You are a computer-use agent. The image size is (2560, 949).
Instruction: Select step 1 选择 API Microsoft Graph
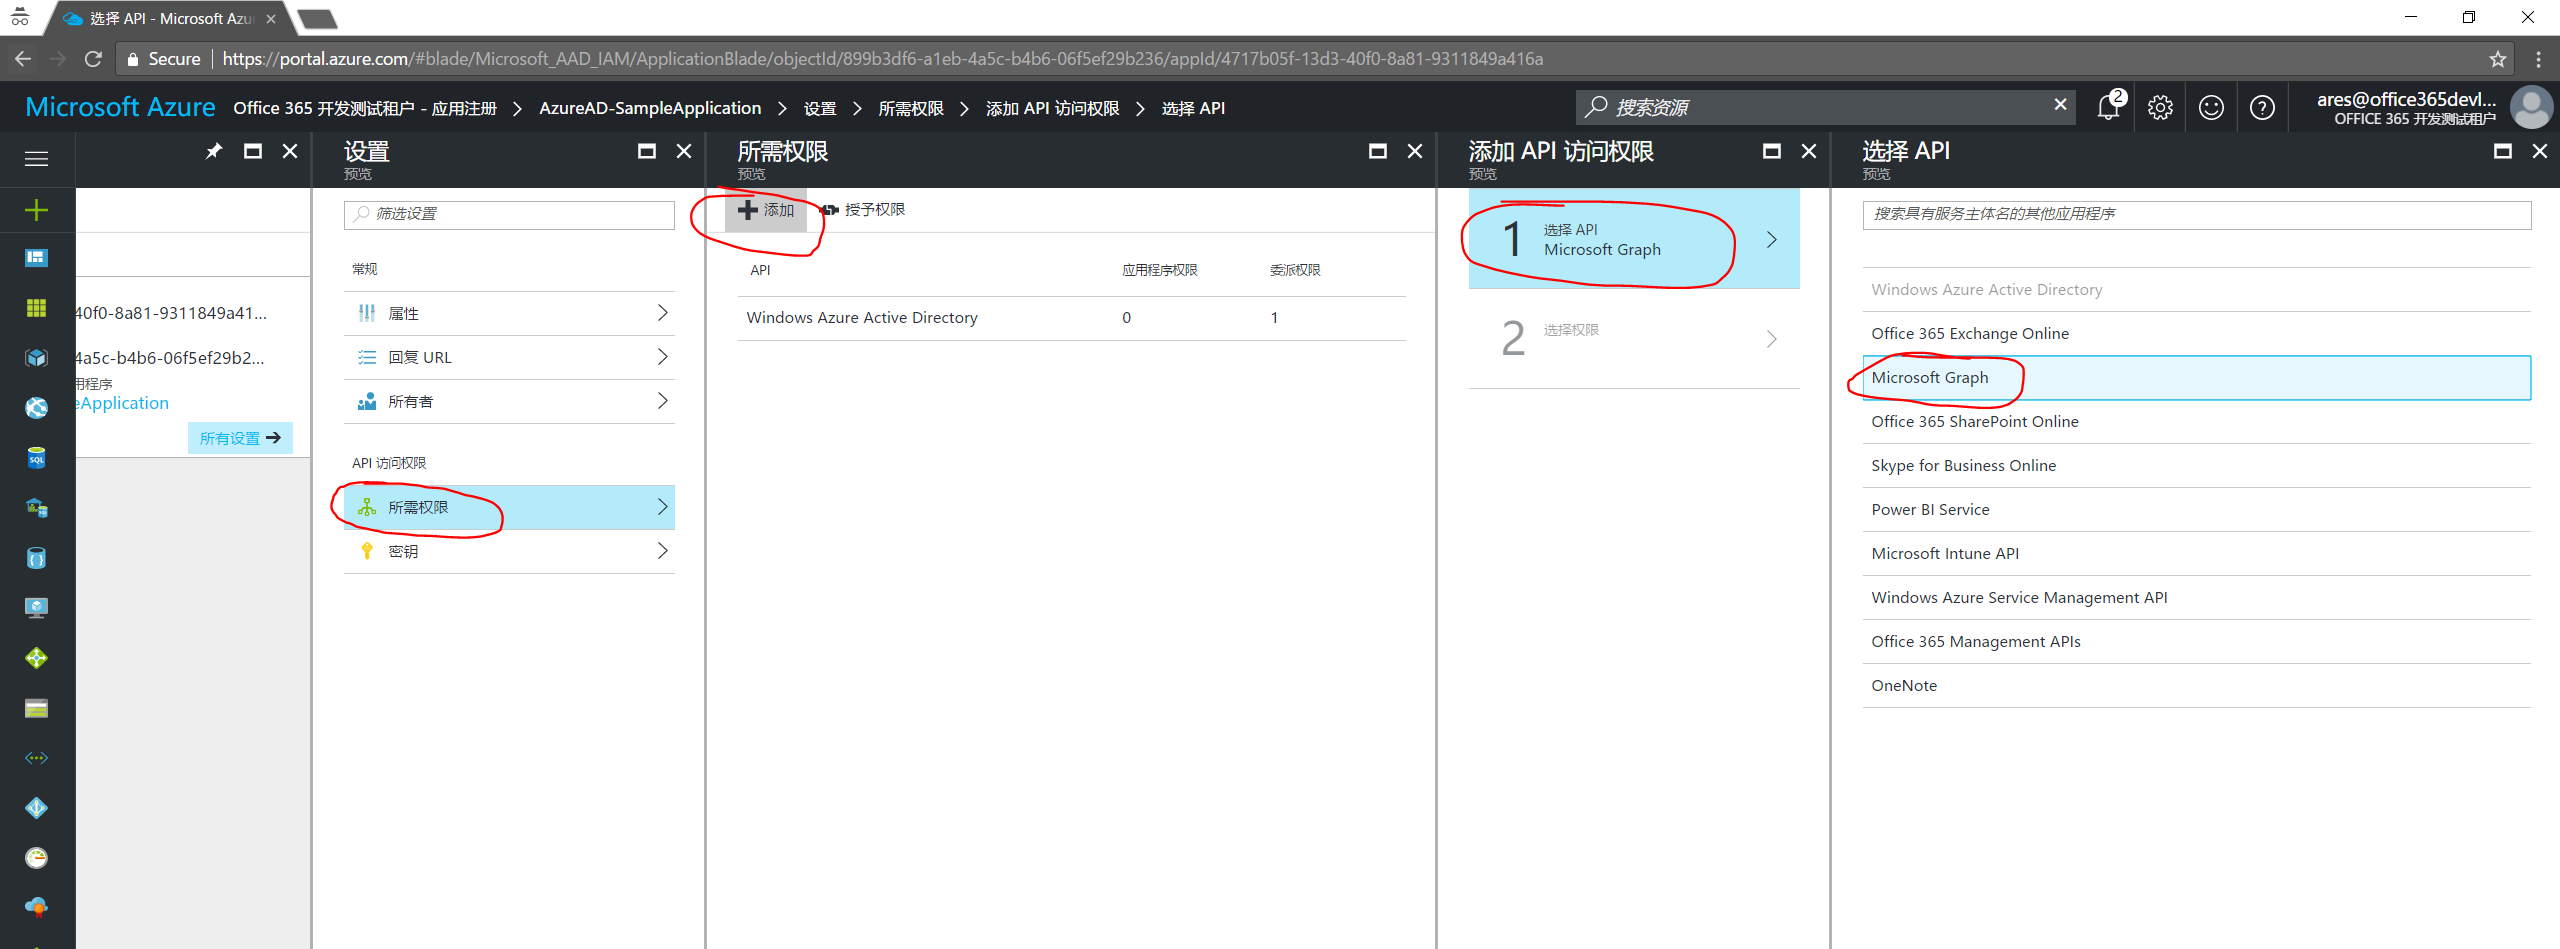point(1634,239)
